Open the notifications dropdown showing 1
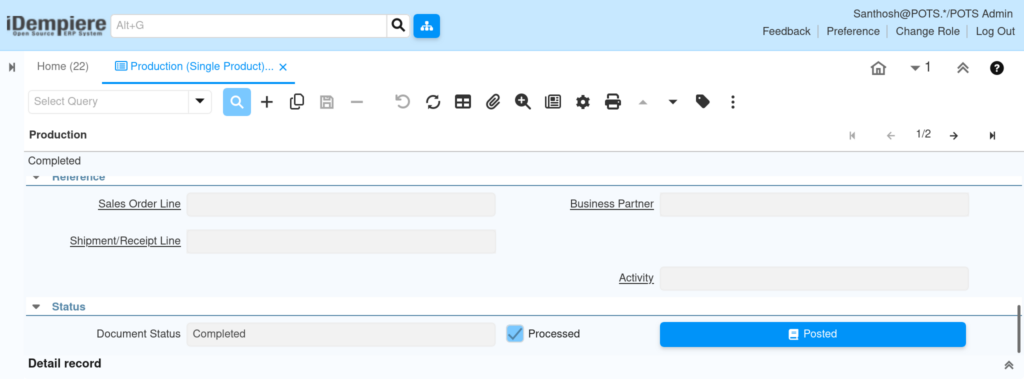This screenshot has width=1024, height=379. click(920, 67)
